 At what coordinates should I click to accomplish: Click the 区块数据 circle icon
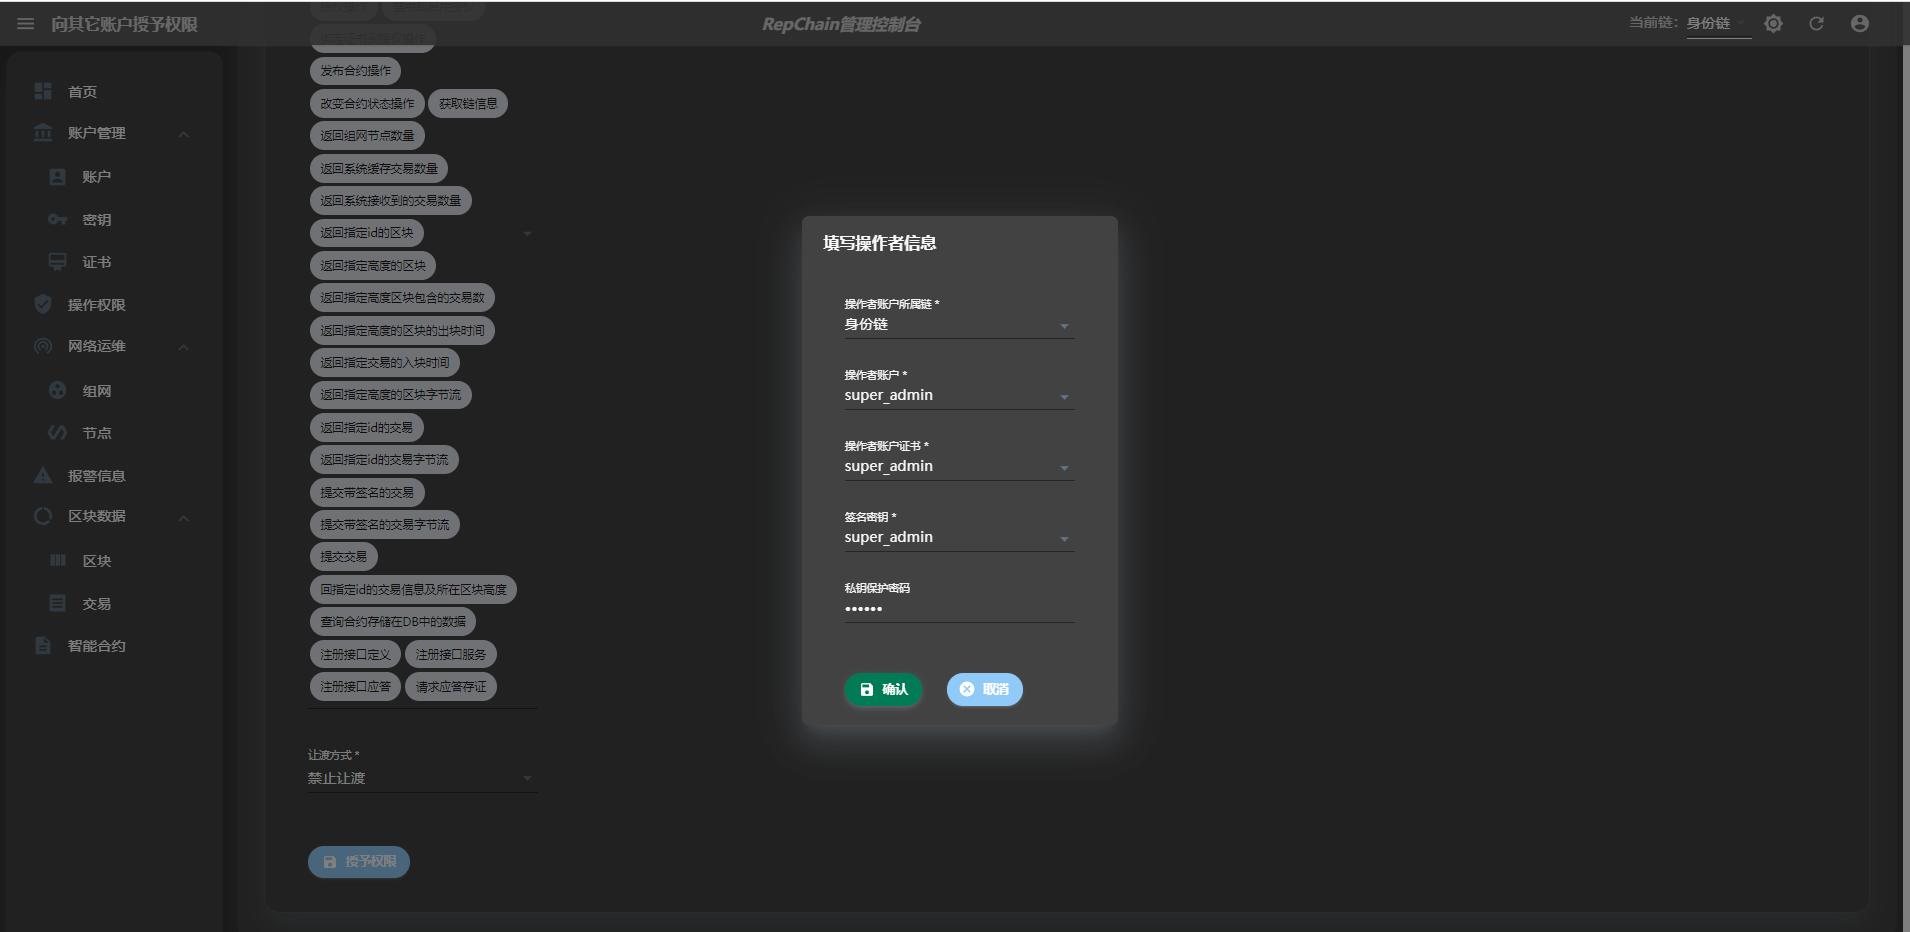(x=43, y=516)
